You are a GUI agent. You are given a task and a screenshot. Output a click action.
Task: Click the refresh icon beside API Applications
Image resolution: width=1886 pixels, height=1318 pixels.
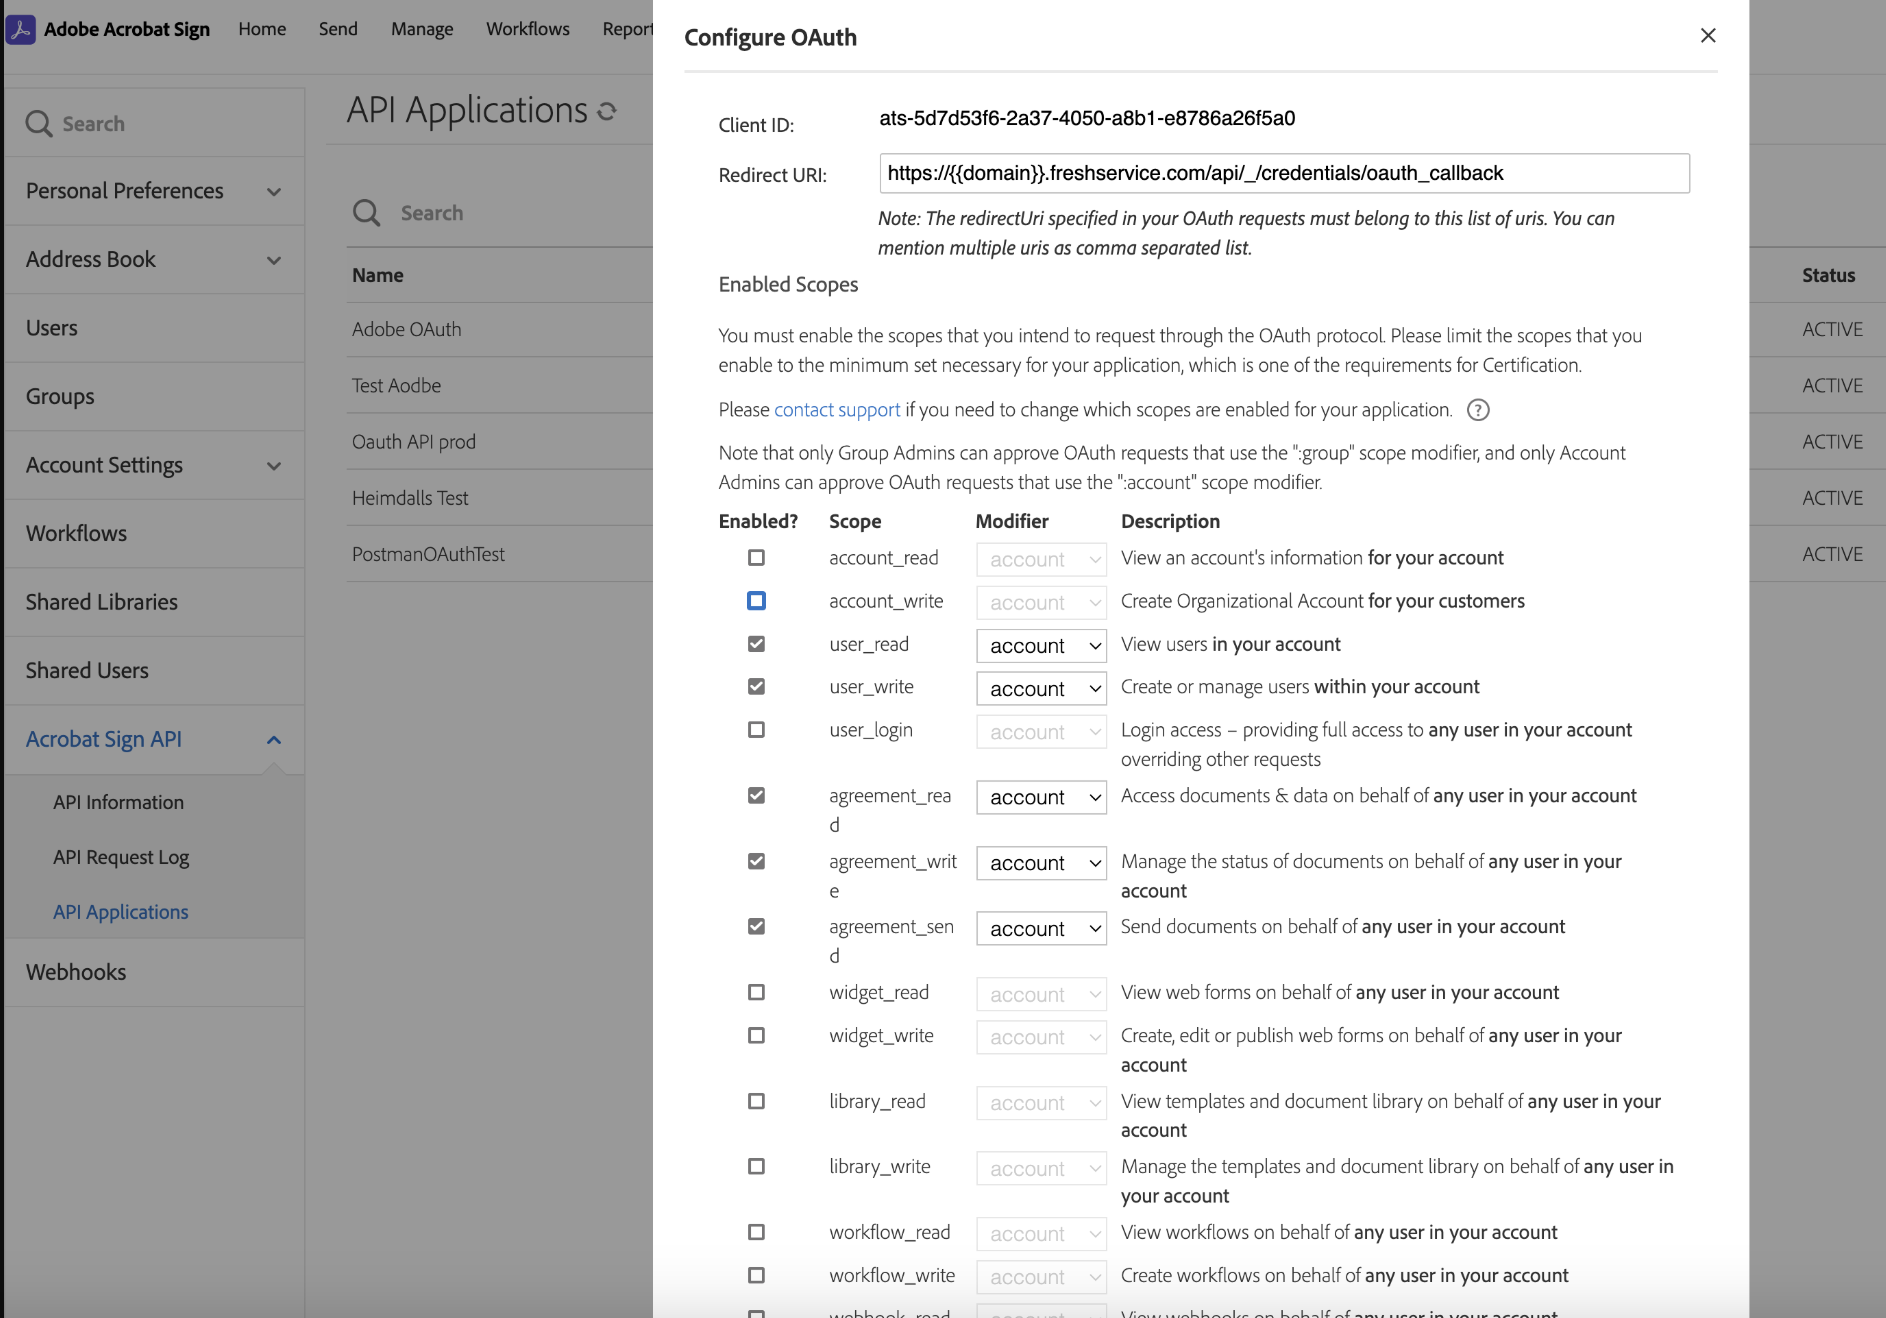pyautogui.click(x=607, y=111)
